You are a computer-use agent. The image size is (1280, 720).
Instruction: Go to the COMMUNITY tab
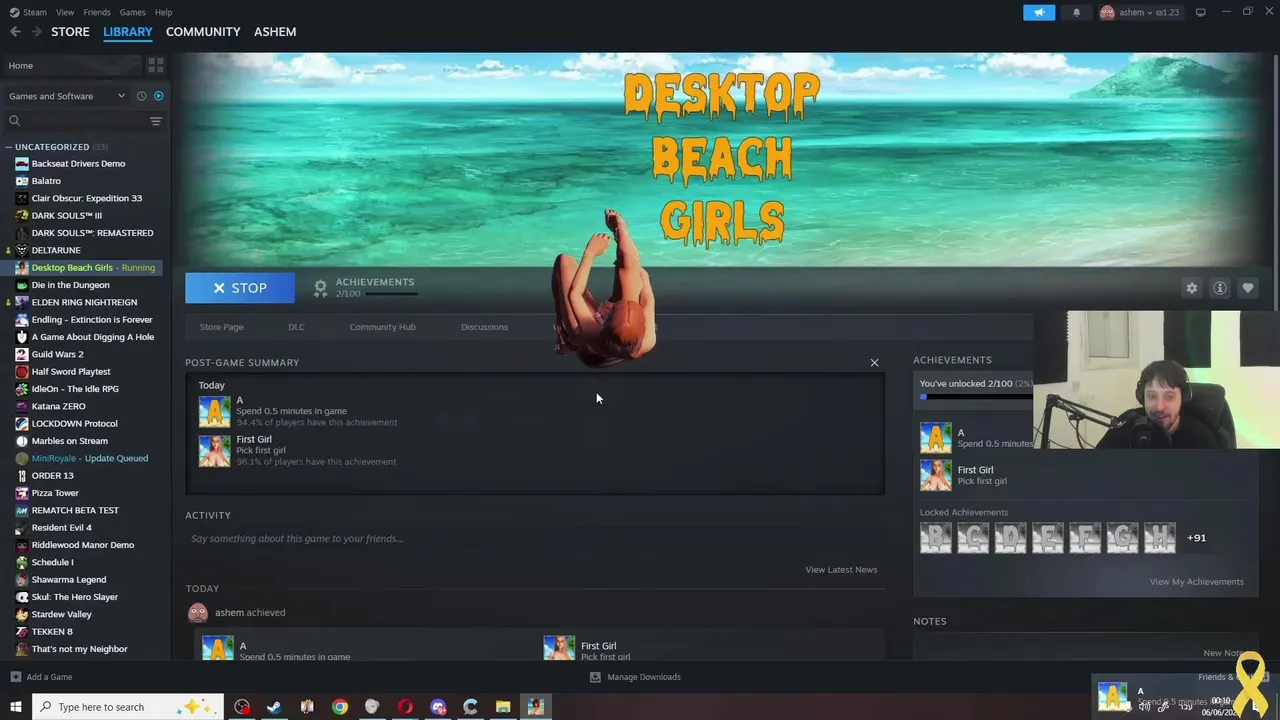coord(203,32)
